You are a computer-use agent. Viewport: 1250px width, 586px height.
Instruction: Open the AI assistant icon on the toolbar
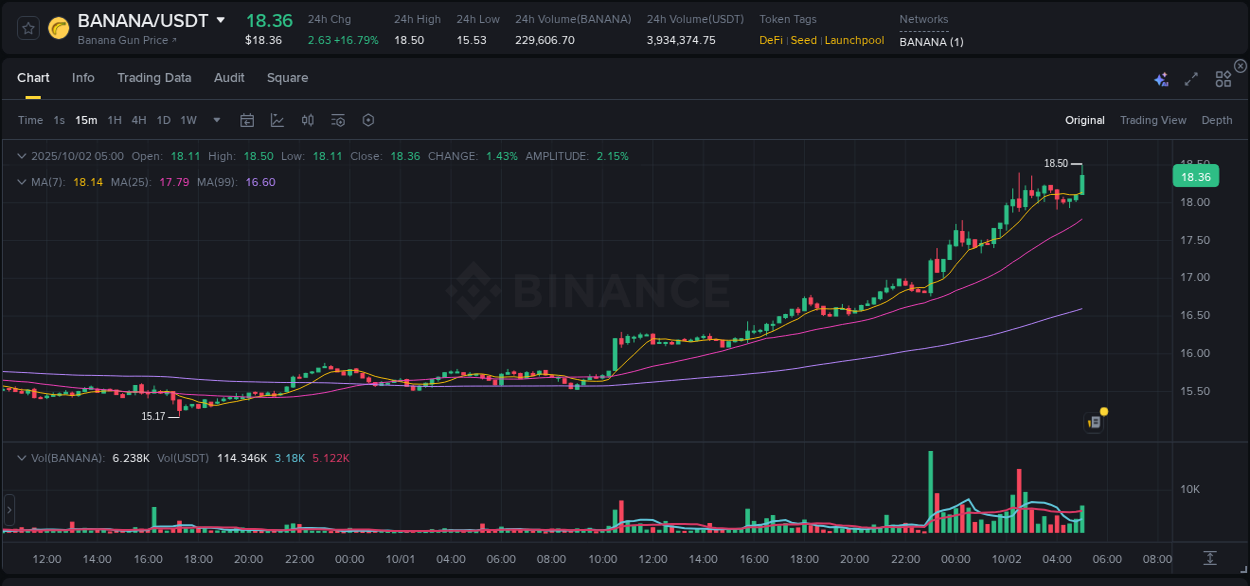coord(1160,78)
